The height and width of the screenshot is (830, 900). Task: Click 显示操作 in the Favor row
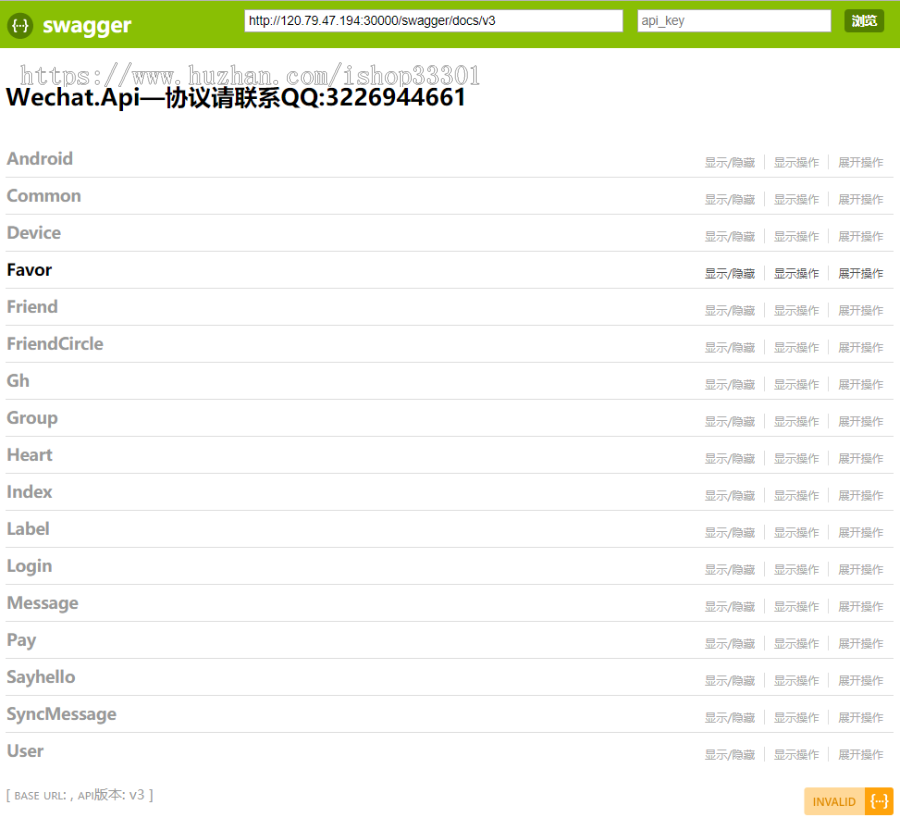tap(797, 273)
